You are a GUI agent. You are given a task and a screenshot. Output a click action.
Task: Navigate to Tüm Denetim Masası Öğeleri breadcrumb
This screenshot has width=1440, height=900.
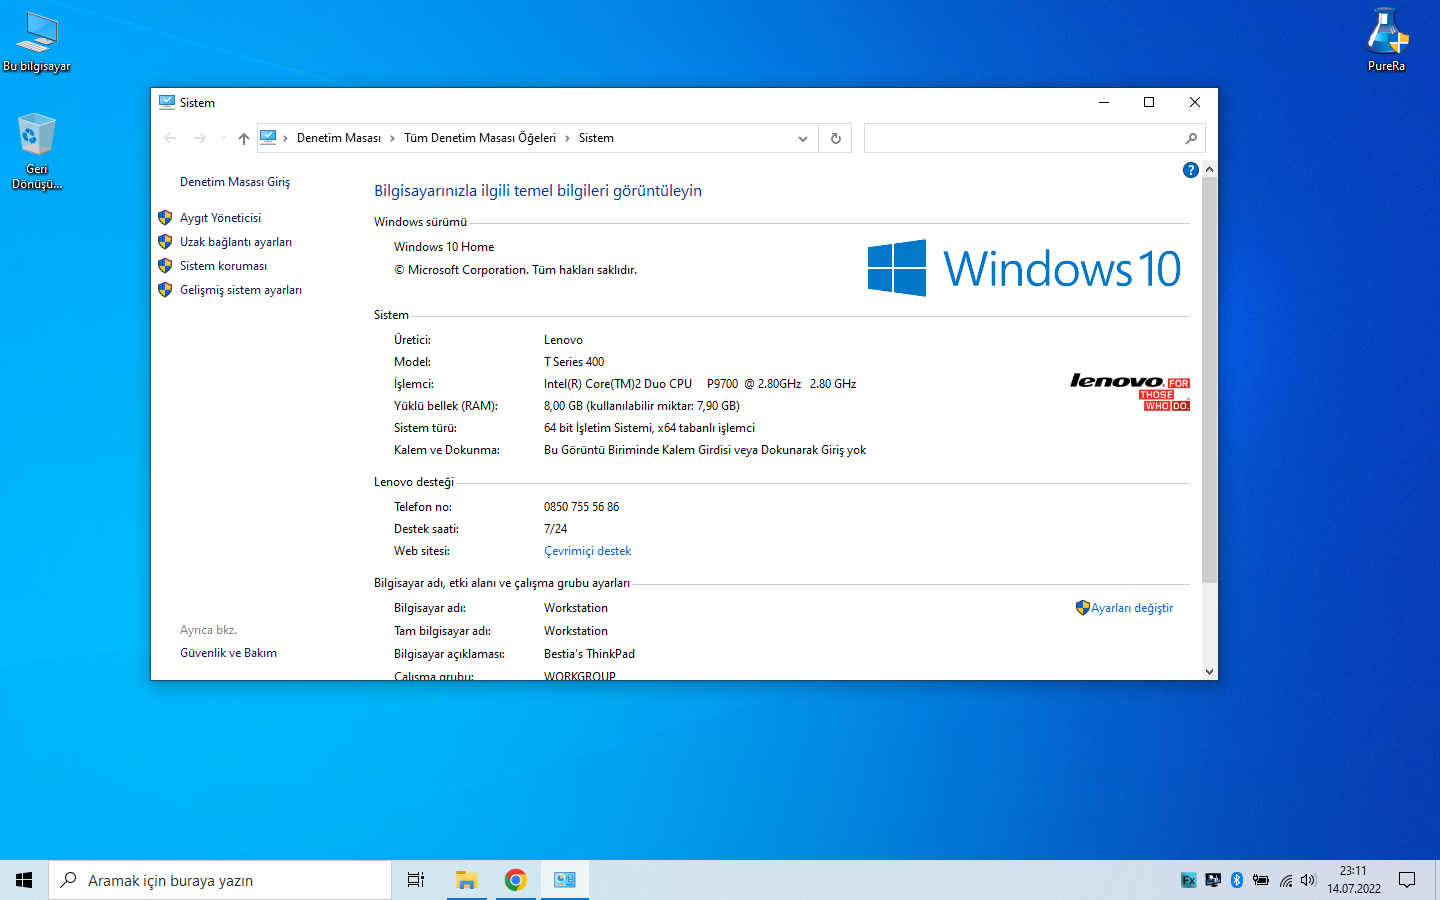pyautogui.click(x=480, y=138)
